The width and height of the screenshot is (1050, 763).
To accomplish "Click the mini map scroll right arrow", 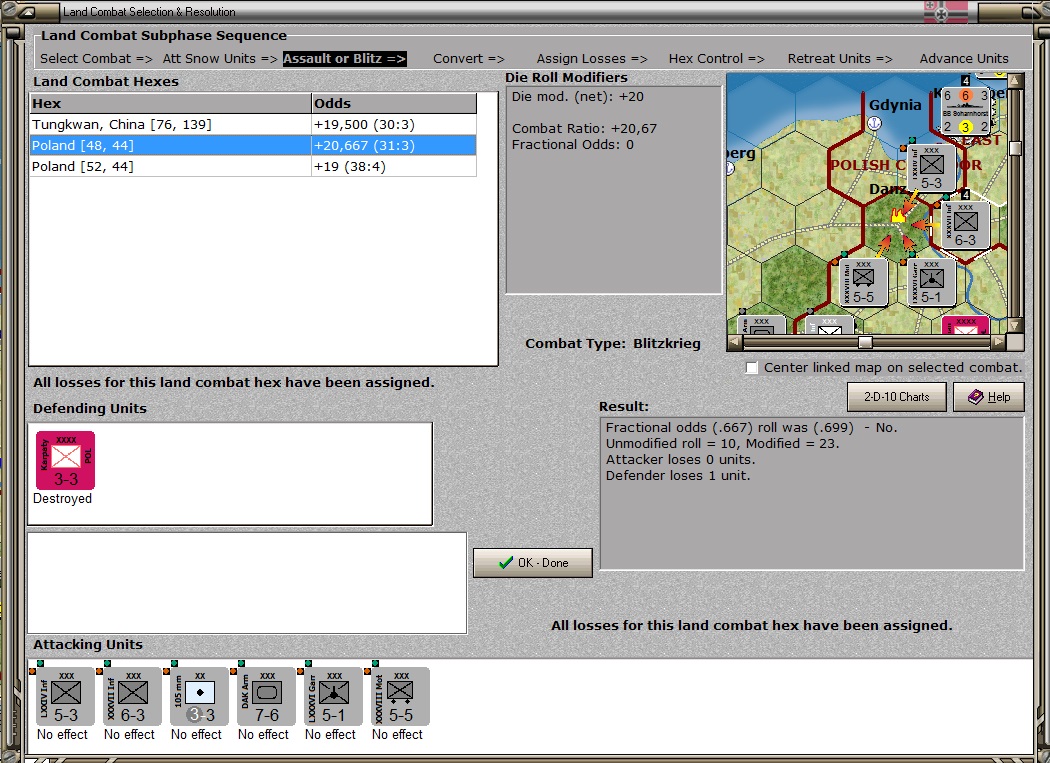I will point(998,342).
